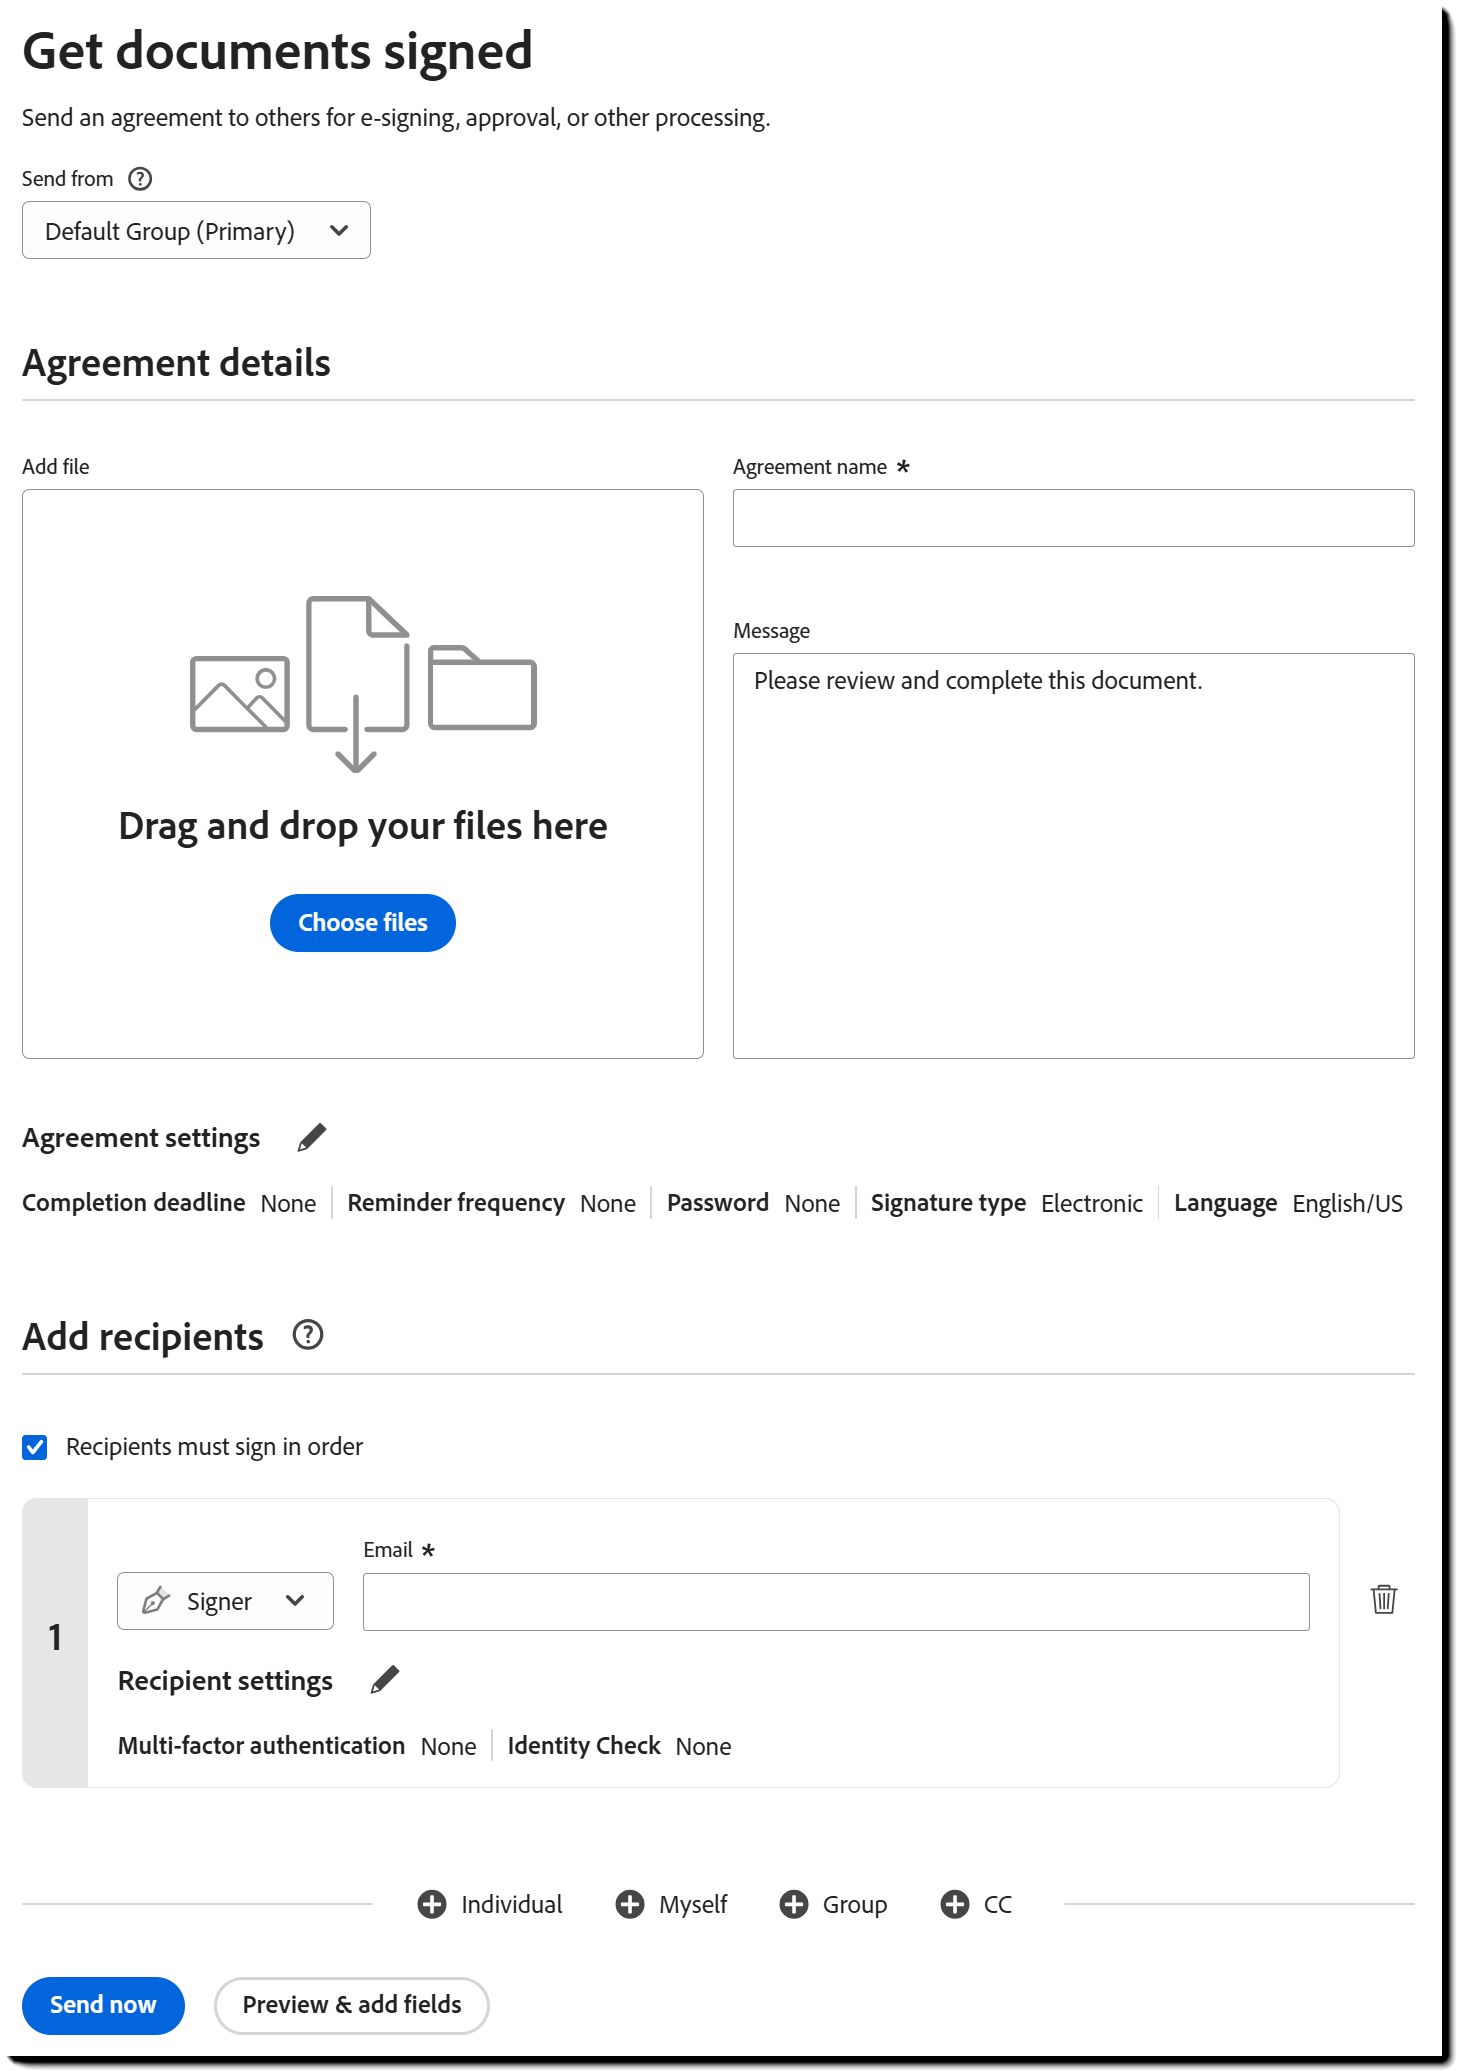Click the Completion deadline None value

[288, 1203]
